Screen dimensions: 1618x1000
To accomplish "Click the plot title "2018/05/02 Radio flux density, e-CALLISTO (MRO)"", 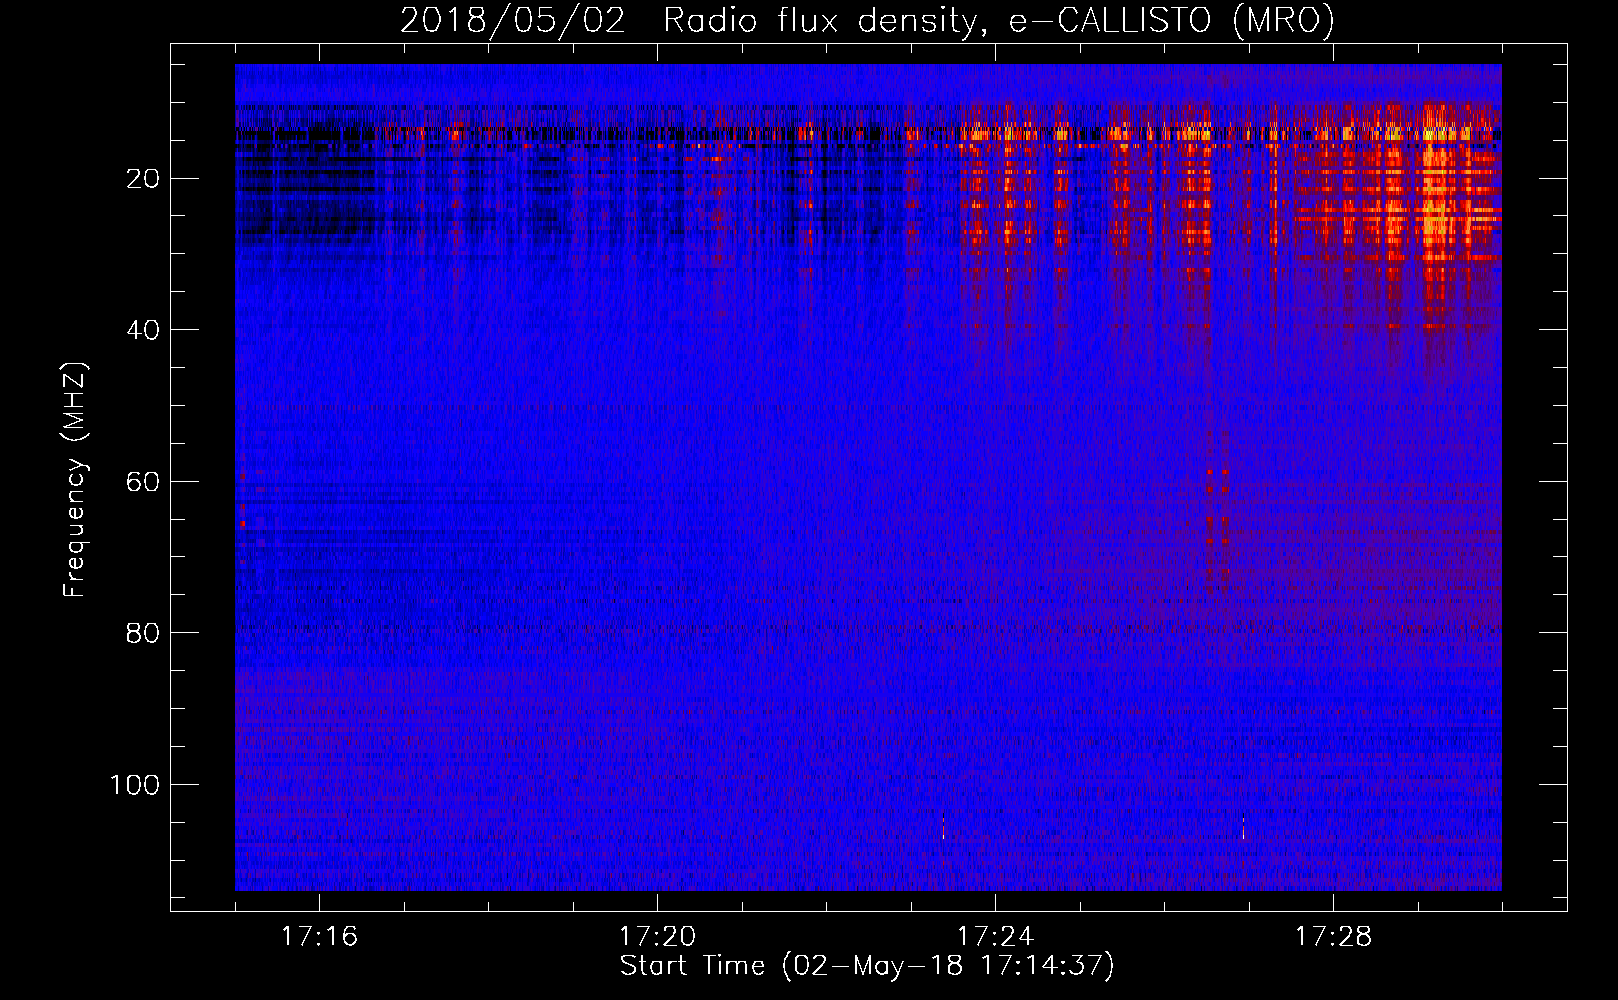I will (x=867, y=20).
